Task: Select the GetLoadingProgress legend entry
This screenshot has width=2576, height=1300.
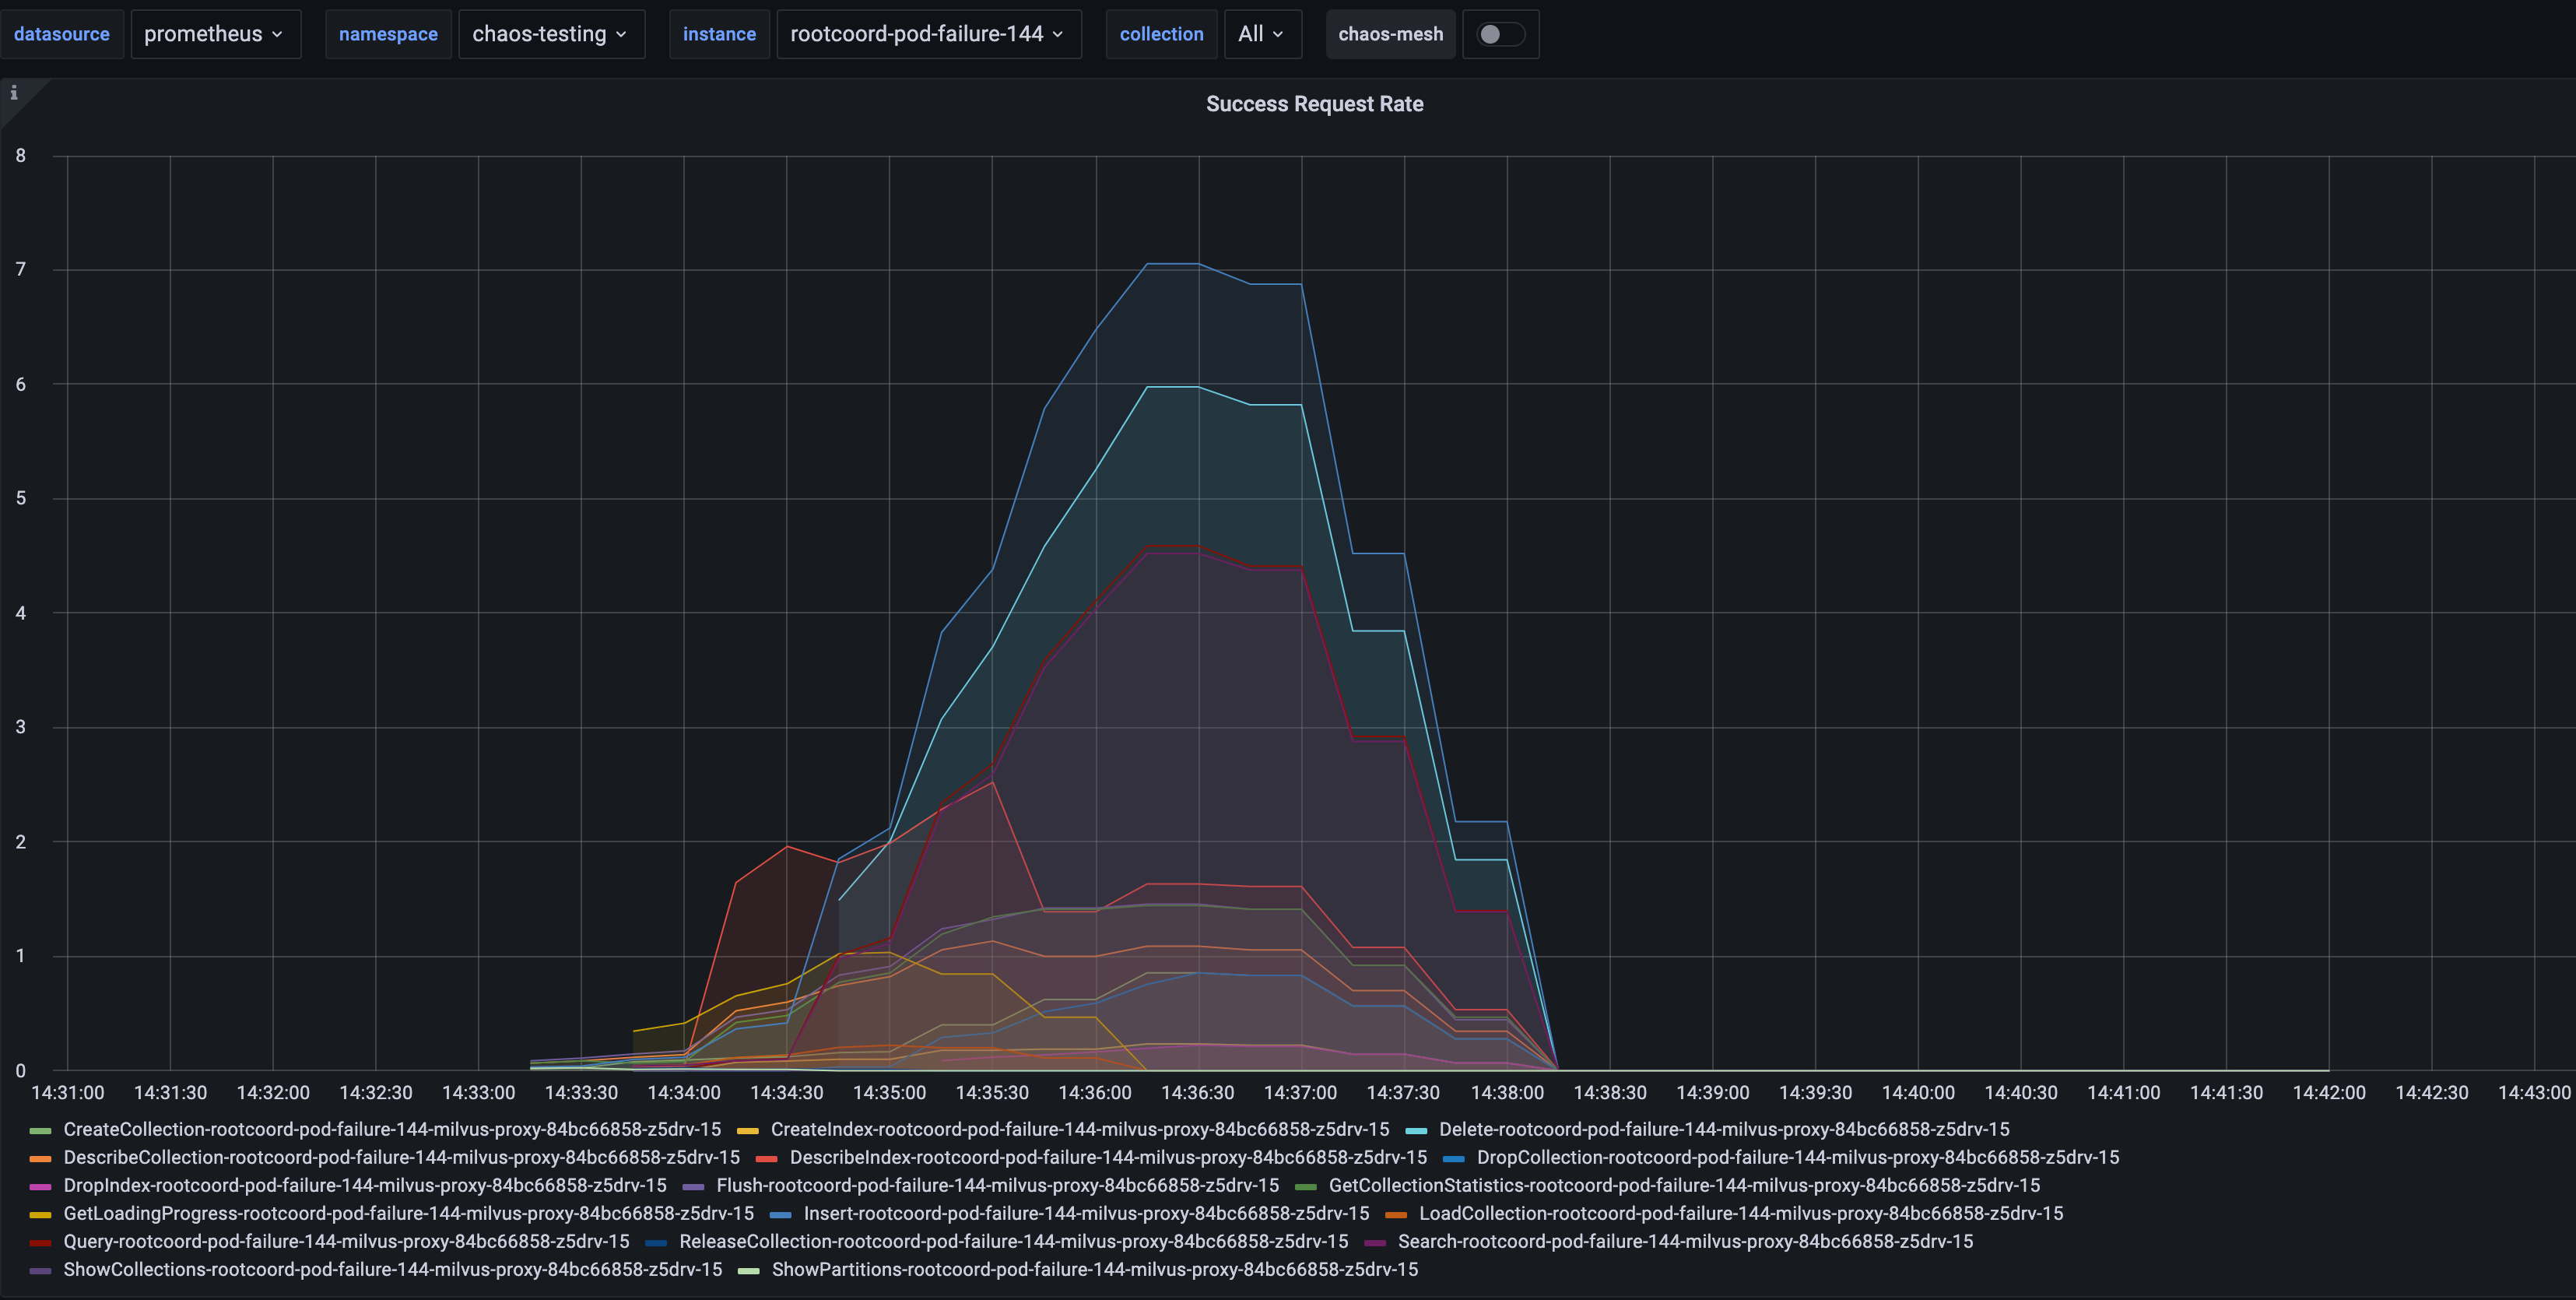Action: [x=408, y=1213]
